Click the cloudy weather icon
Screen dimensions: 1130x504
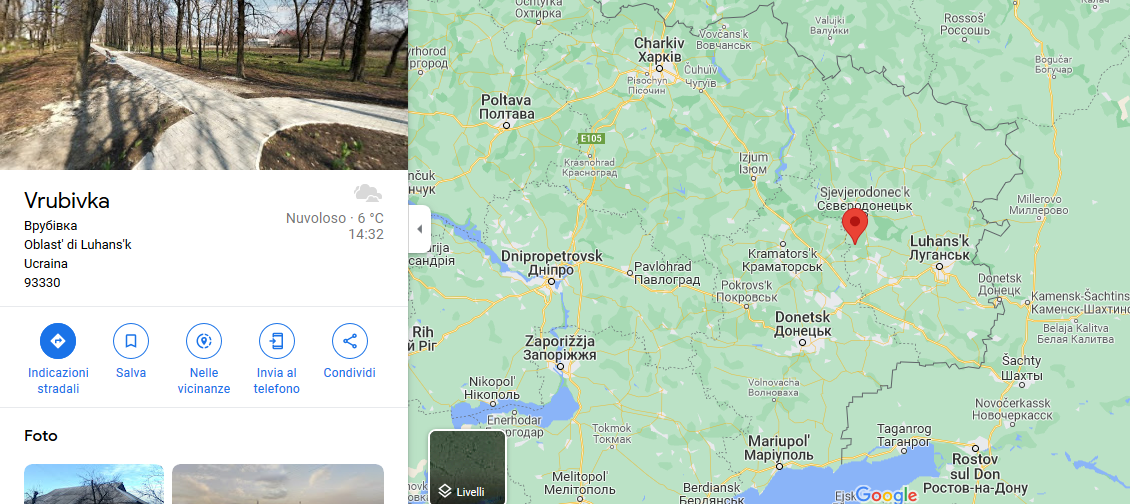368,193
